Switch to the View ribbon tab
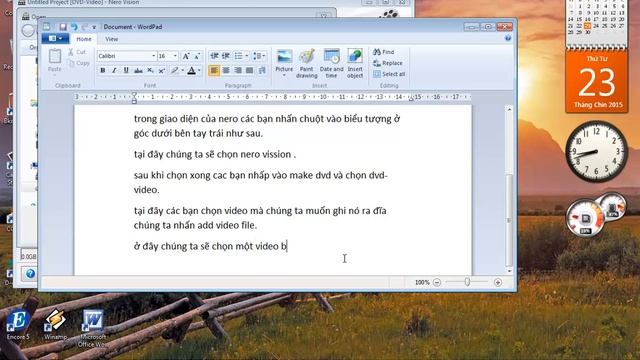This screenshot has width=640, height=360. point(111,39)
